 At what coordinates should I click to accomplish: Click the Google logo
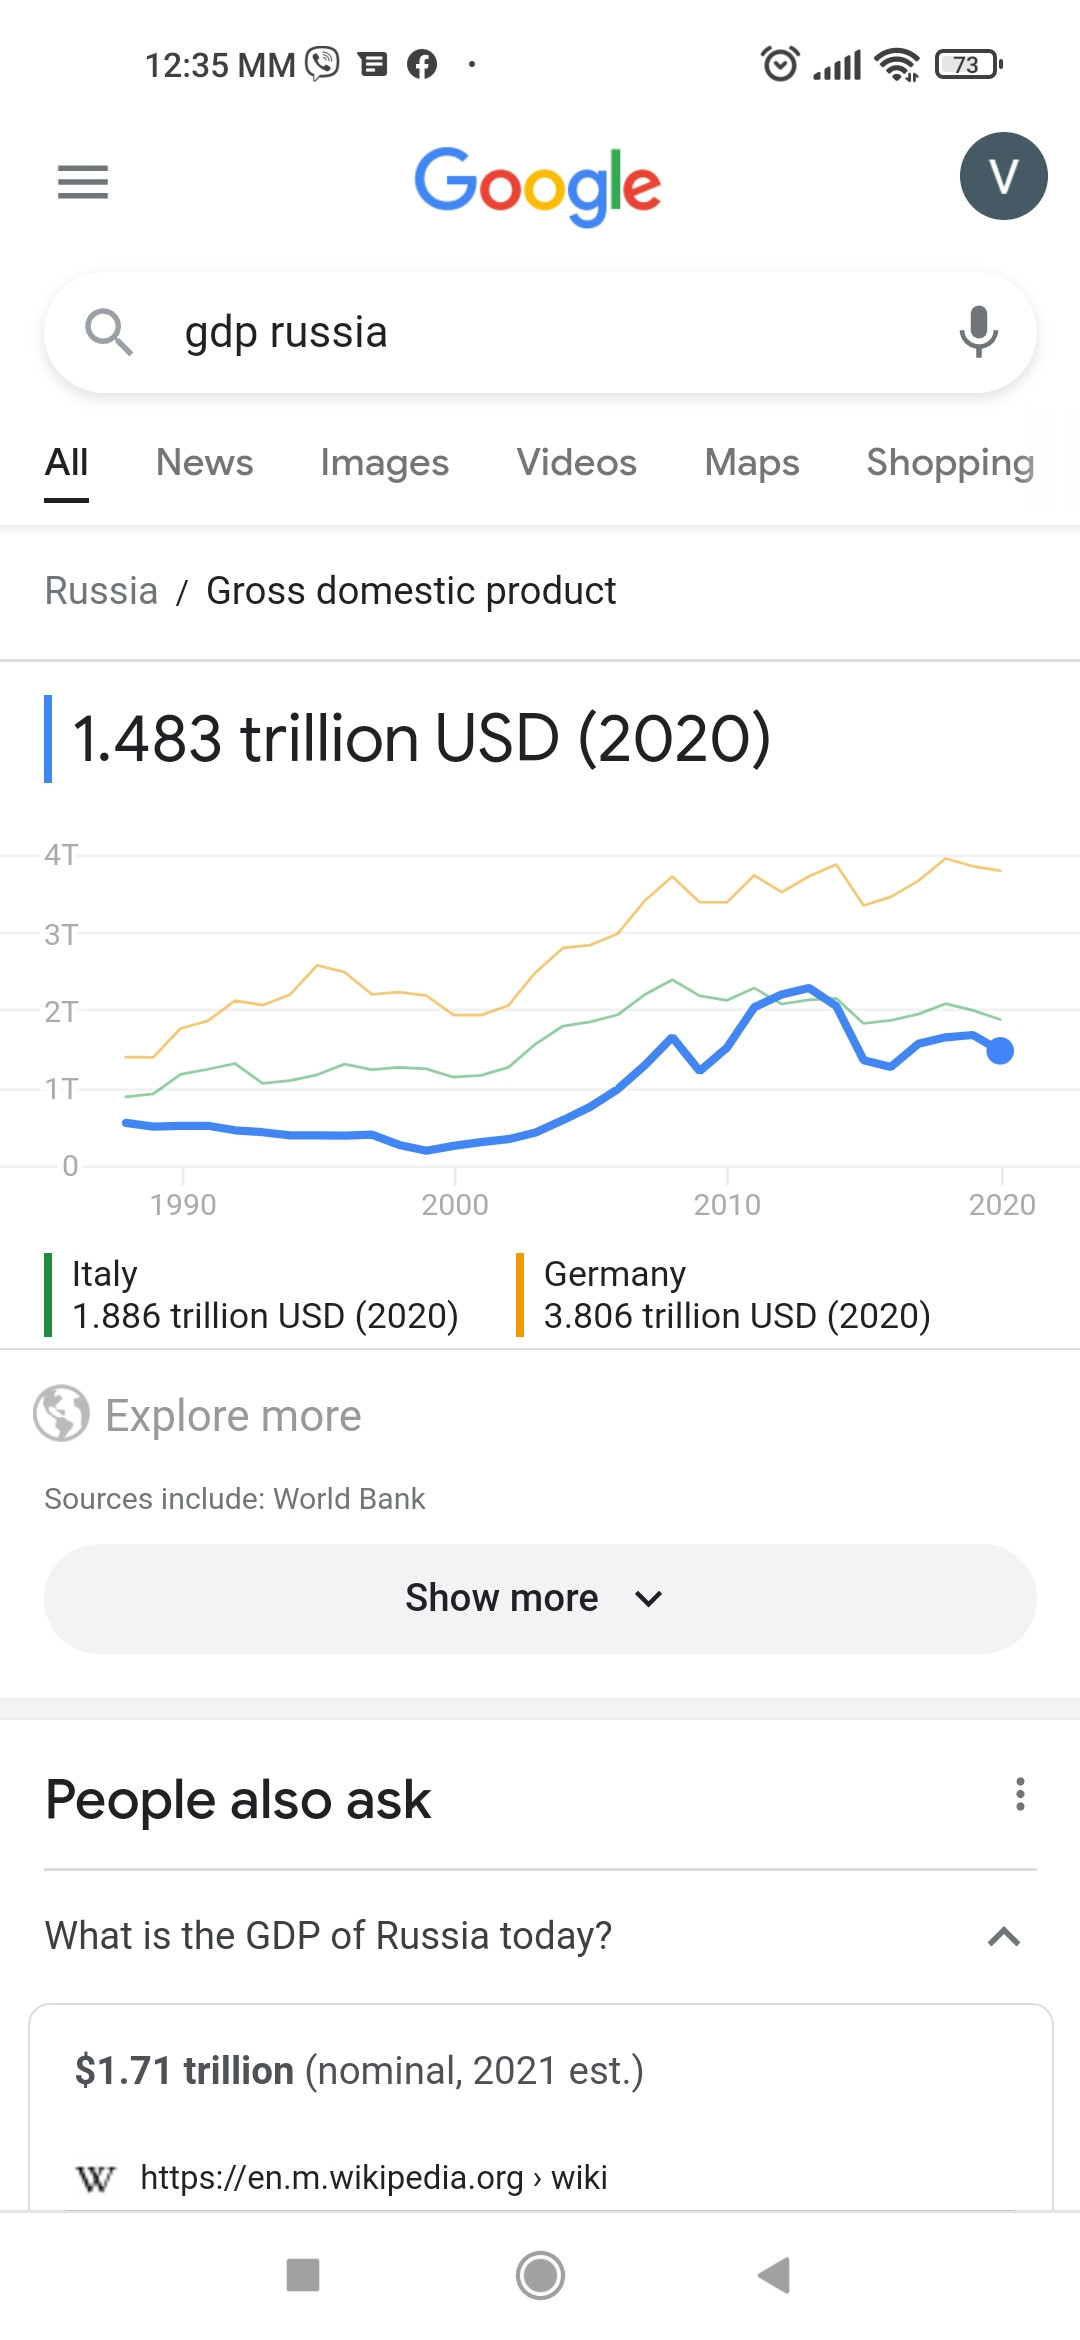538,186
